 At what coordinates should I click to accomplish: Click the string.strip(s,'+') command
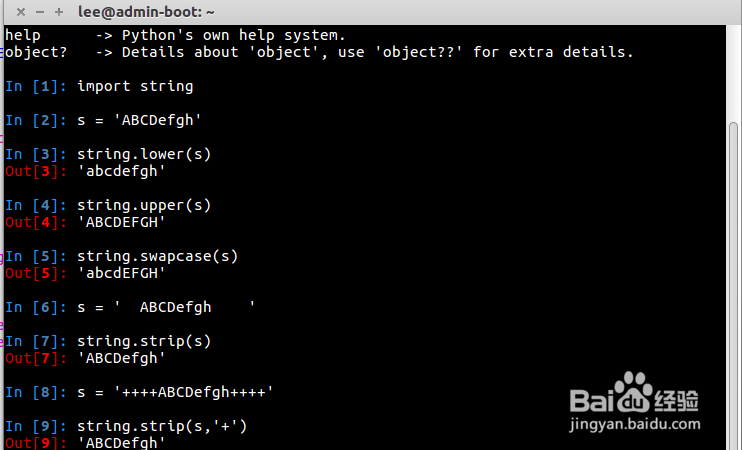coord(162,426)
